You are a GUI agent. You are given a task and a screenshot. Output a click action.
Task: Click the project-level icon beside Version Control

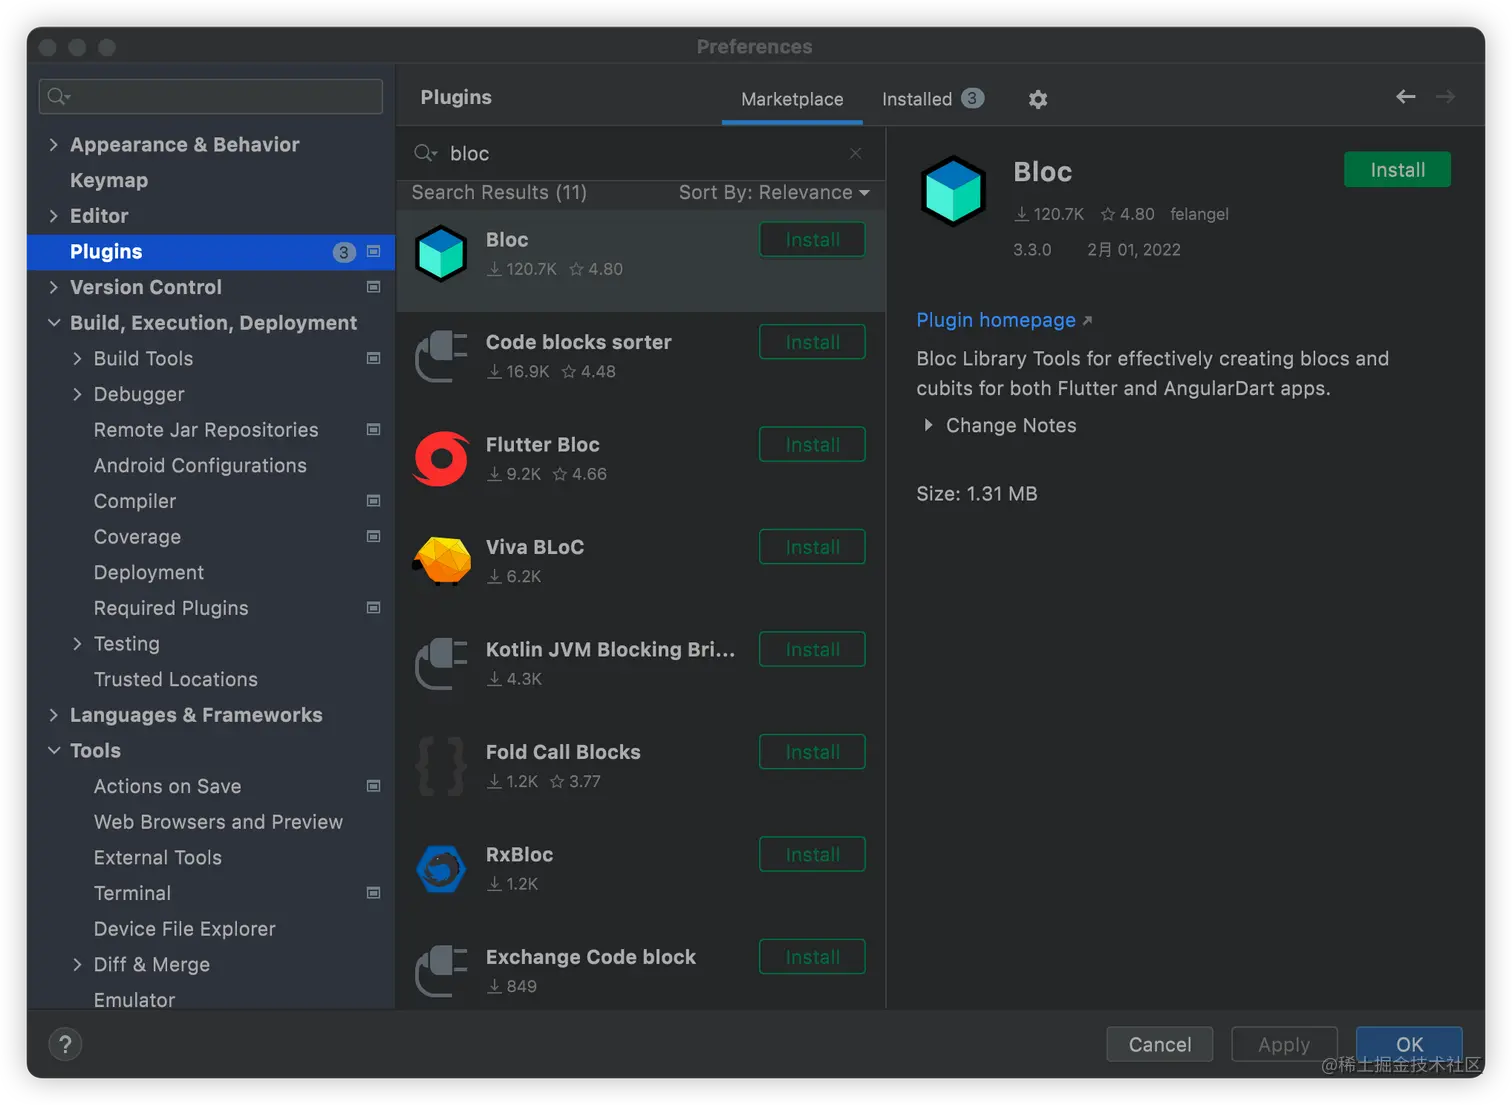click(373, 287)
